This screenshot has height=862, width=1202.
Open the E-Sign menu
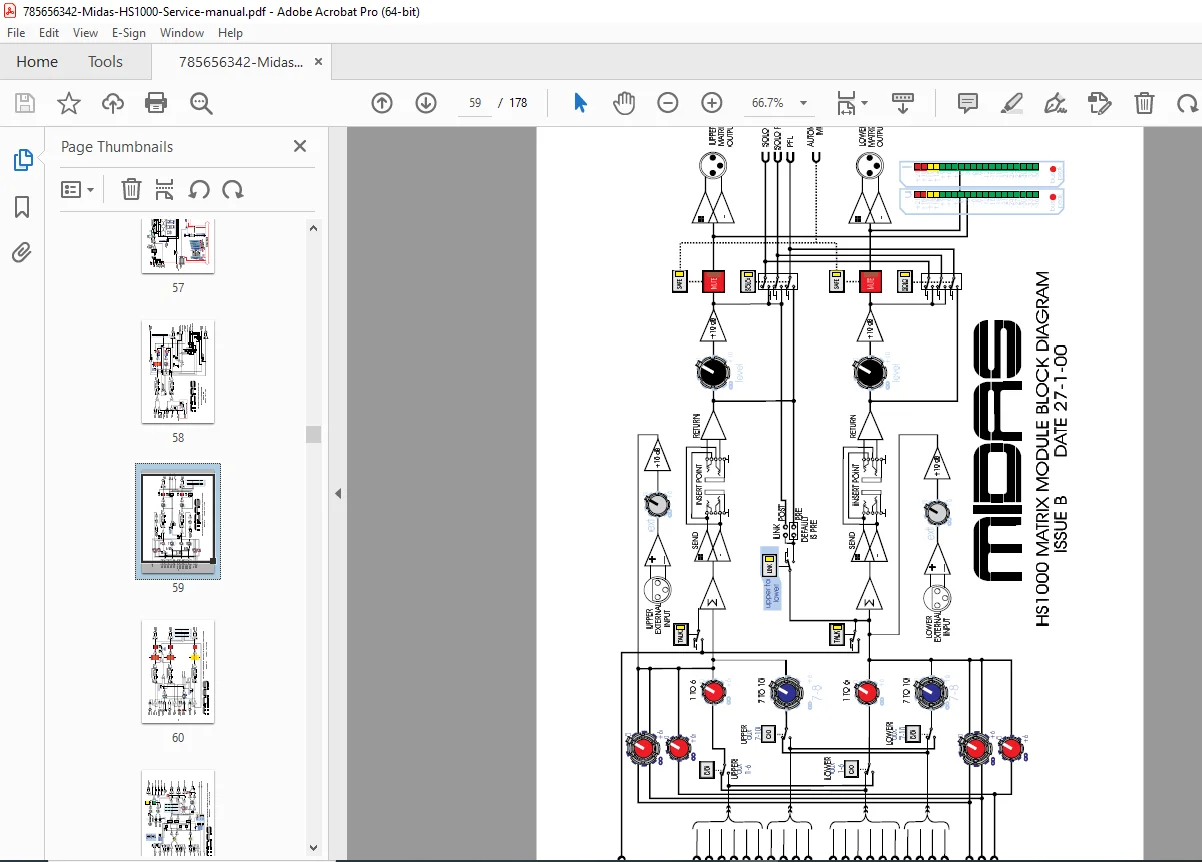(x=129, y=33)
